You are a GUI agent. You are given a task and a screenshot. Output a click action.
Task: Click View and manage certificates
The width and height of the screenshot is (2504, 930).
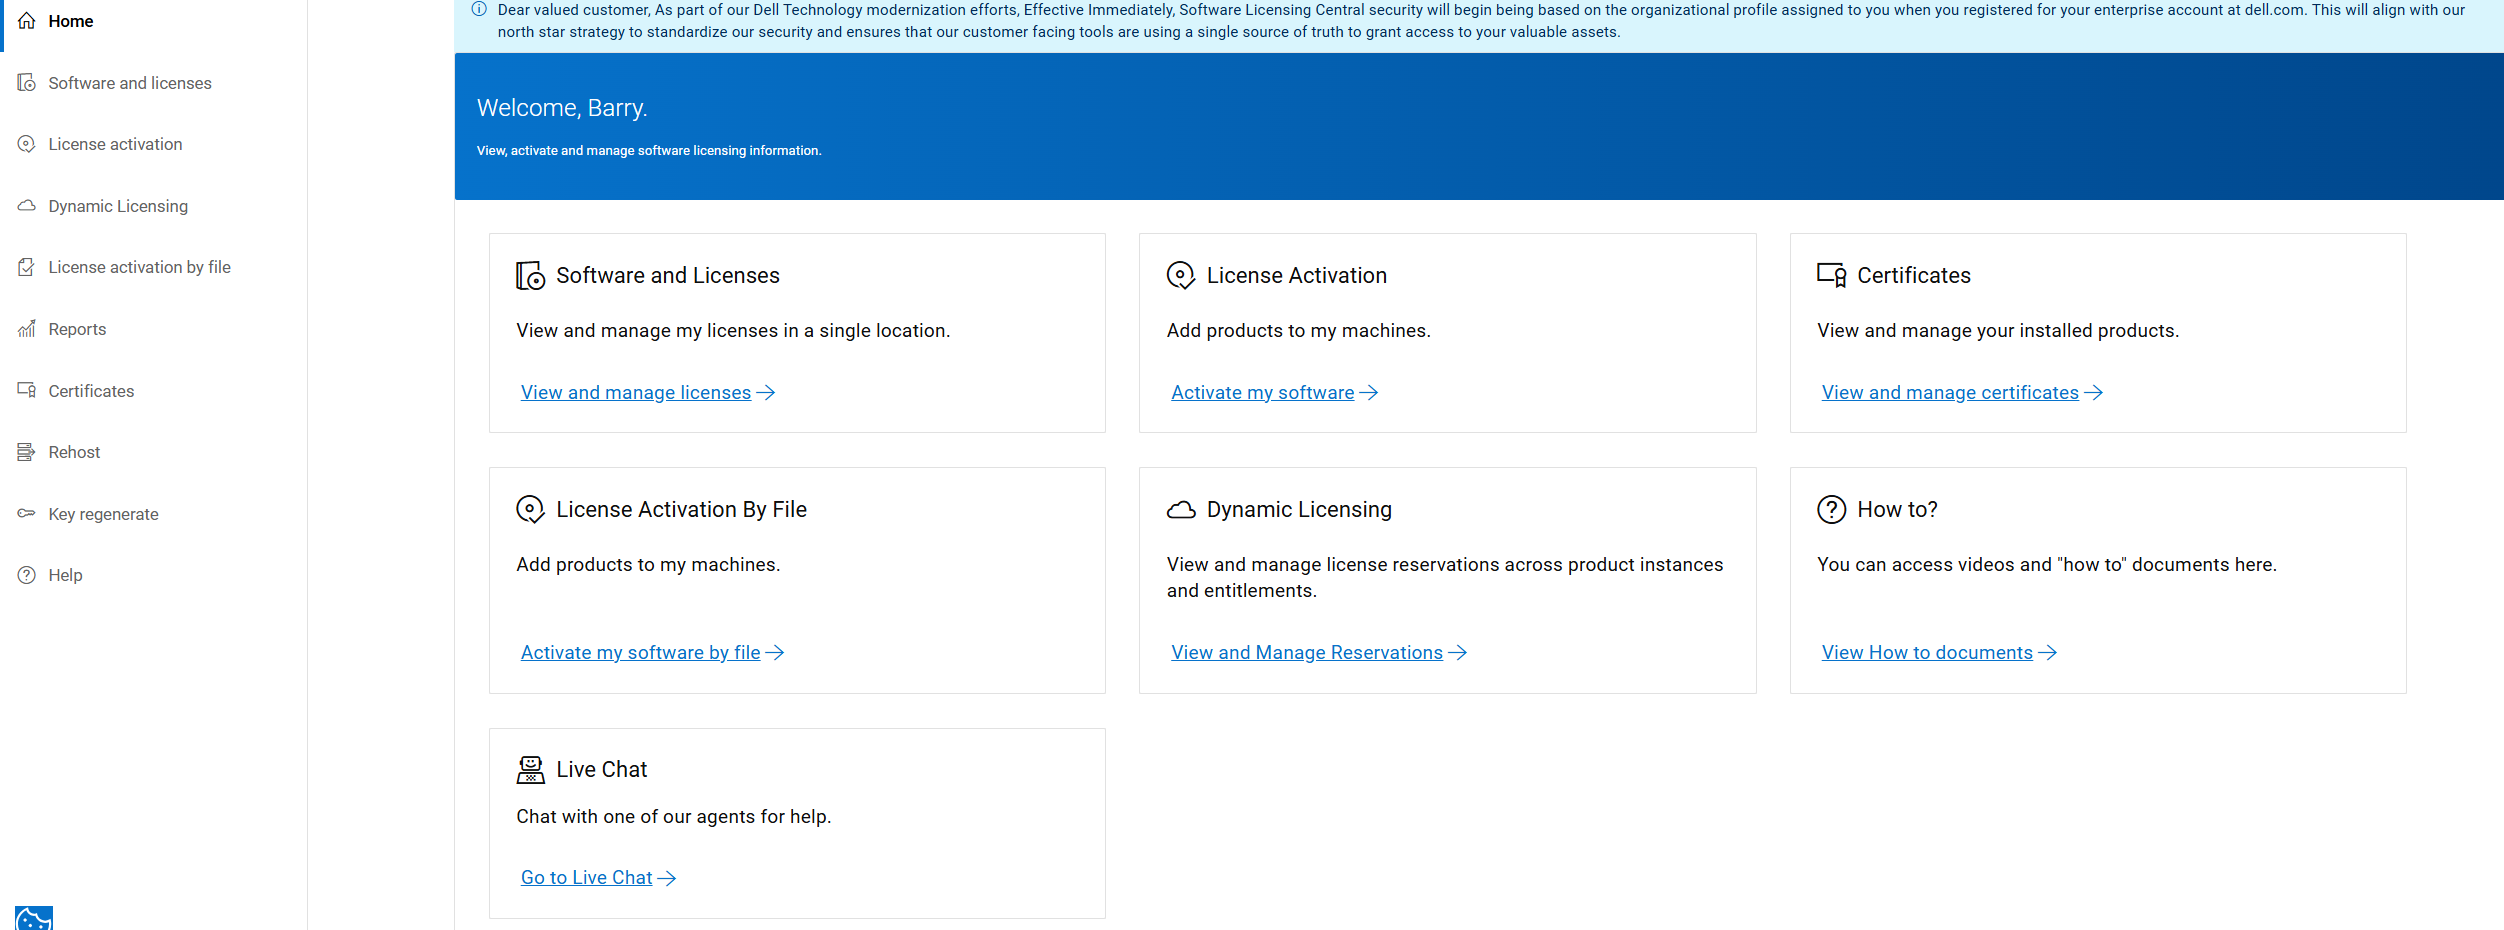pyautogui.click(x=1950, y=392)
